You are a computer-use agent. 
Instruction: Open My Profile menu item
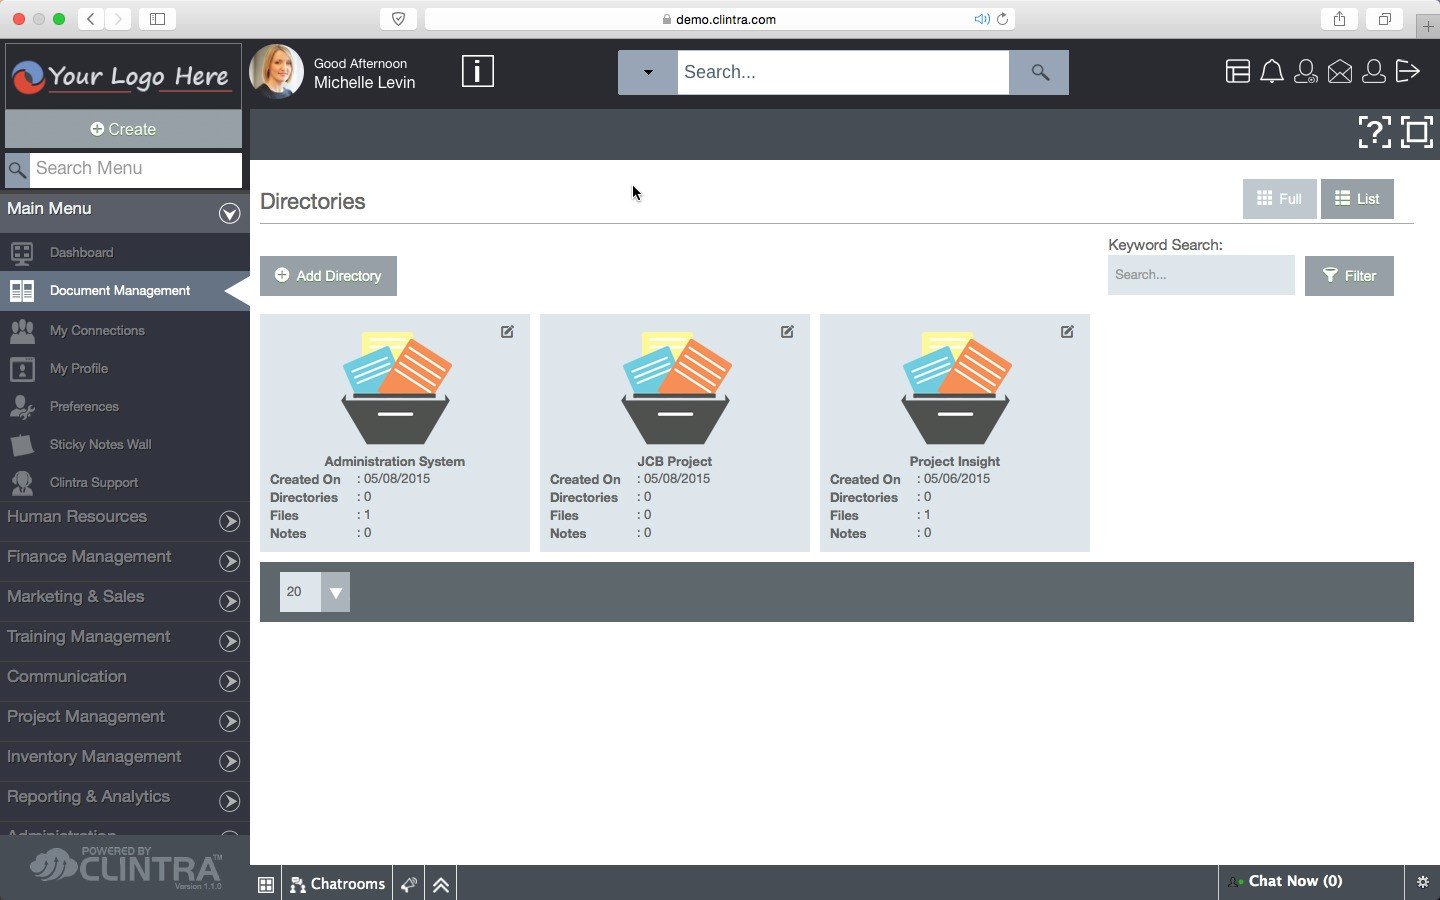click(125, 368)
